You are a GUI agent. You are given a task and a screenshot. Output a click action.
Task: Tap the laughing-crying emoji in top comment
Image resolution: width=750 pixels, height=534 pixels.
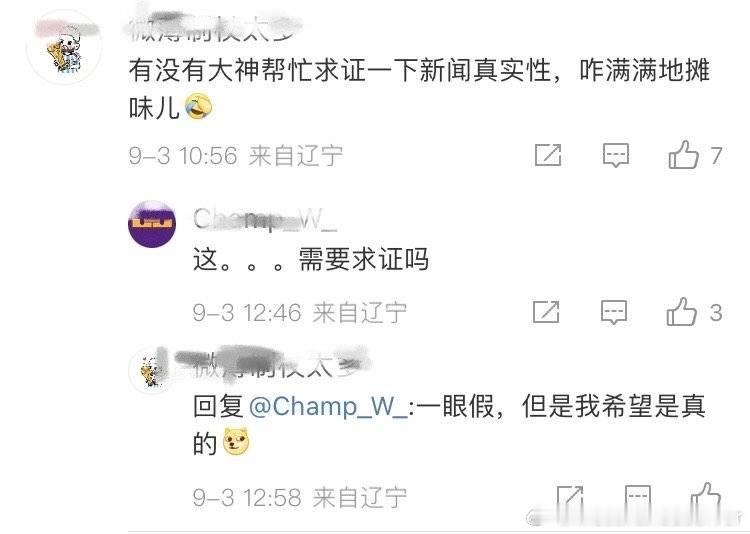click(199, 107)
